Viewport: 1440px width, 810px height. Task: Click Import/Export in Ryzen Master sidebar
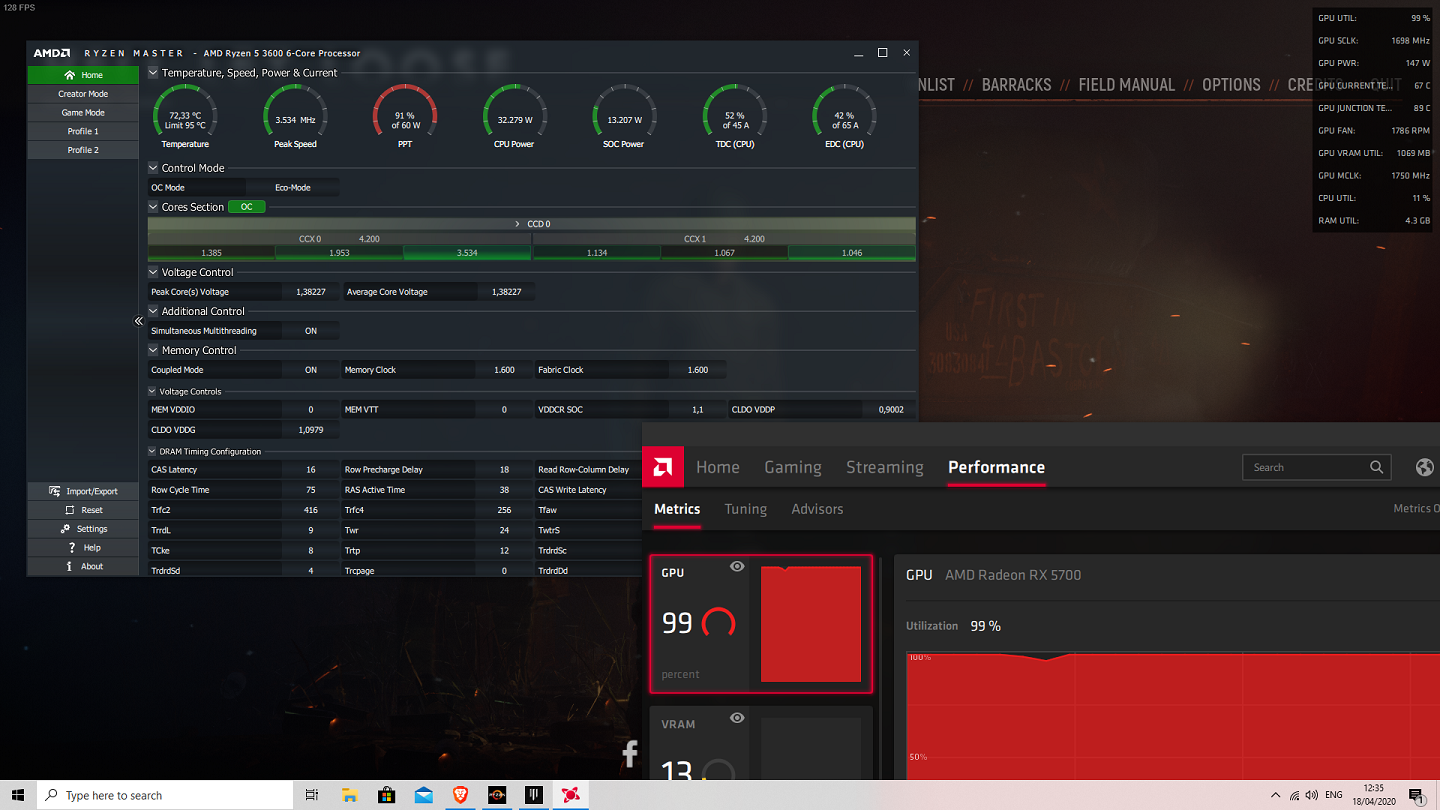click(x=83, y=491)
